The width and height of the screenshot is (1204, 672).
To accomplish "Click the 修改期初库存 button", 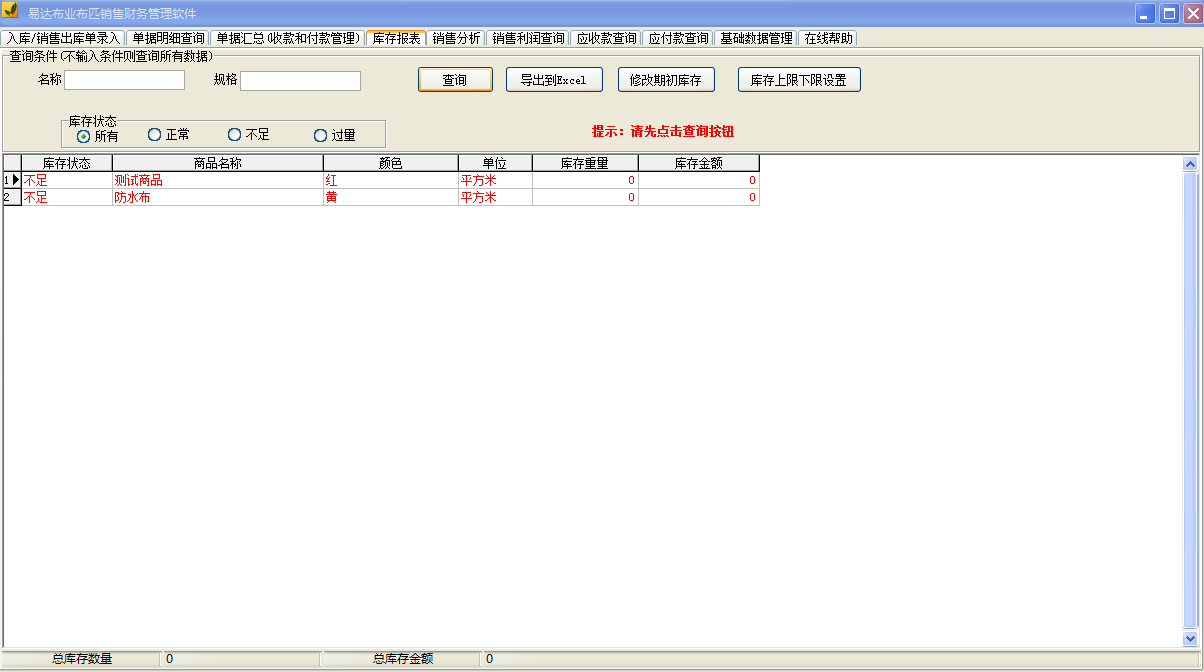I will click(x=667, y=80).
